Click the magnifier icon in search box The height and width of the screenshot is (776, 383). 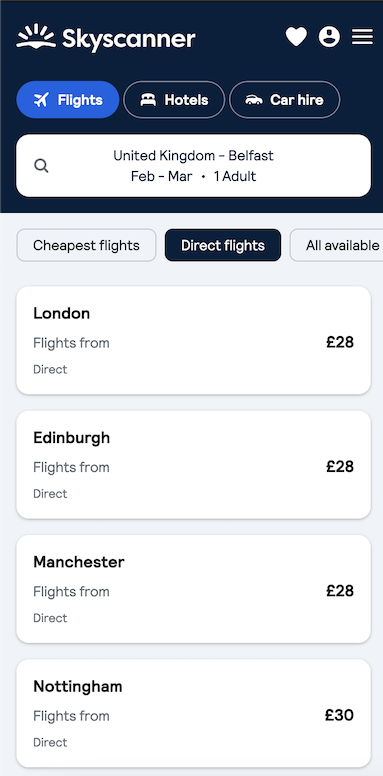(x=42, y=166)
